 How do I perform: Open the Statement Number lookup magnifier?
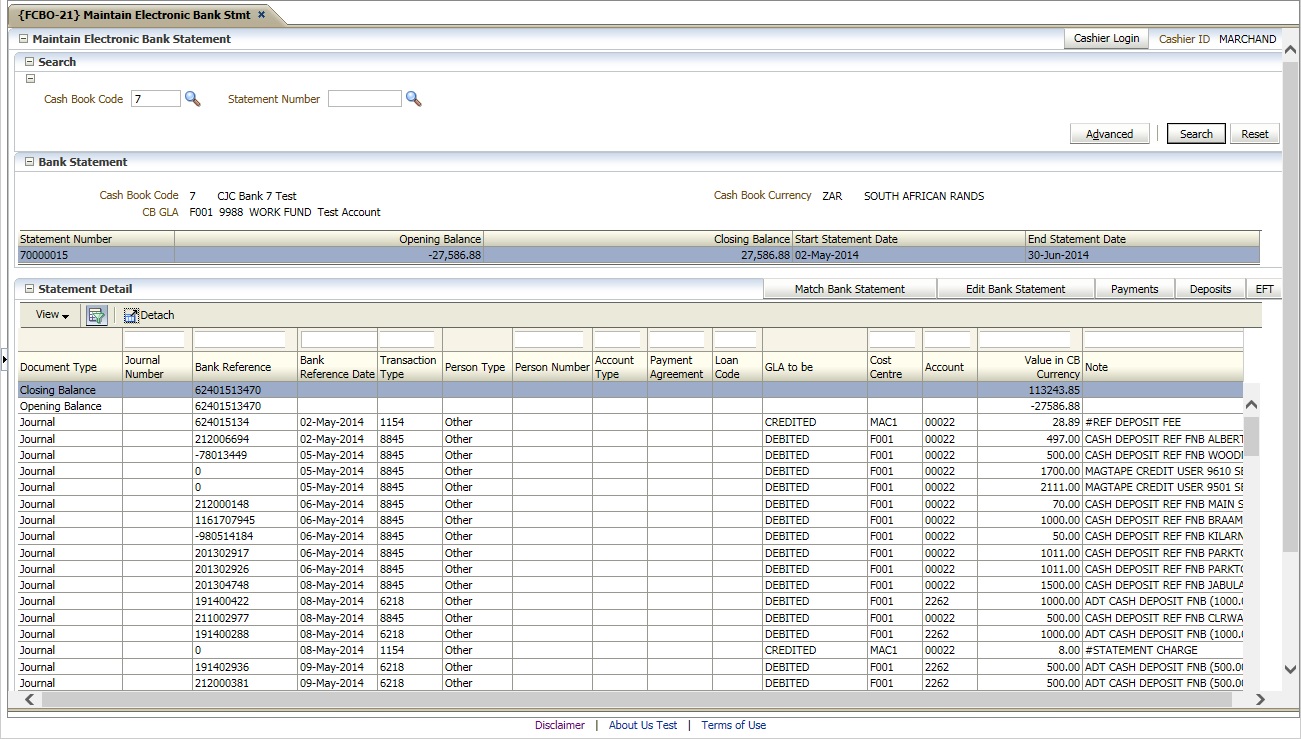pyautogui.click(x=414, y=98)
